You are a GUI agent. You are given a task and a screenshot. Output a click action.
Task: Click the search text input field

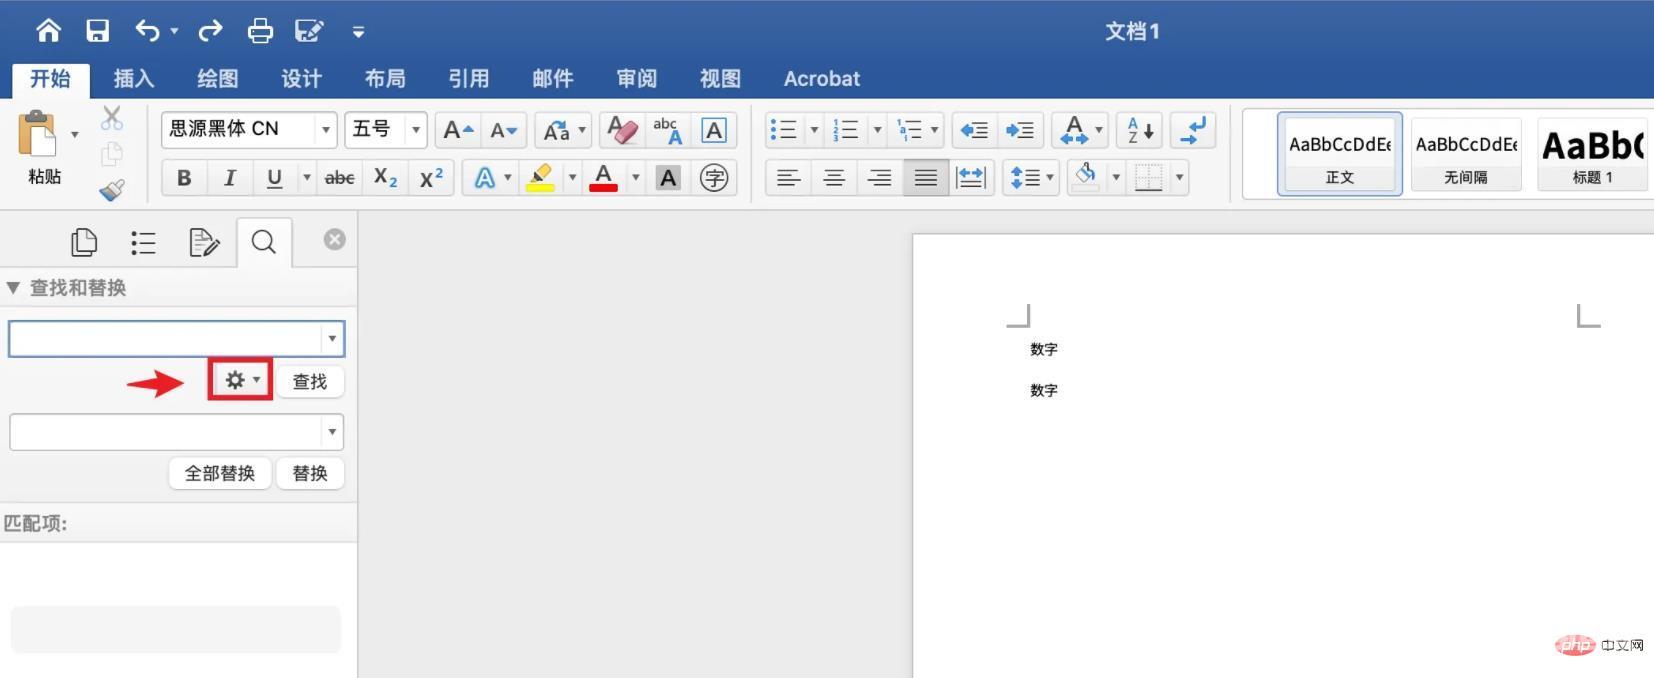(165, 339)
